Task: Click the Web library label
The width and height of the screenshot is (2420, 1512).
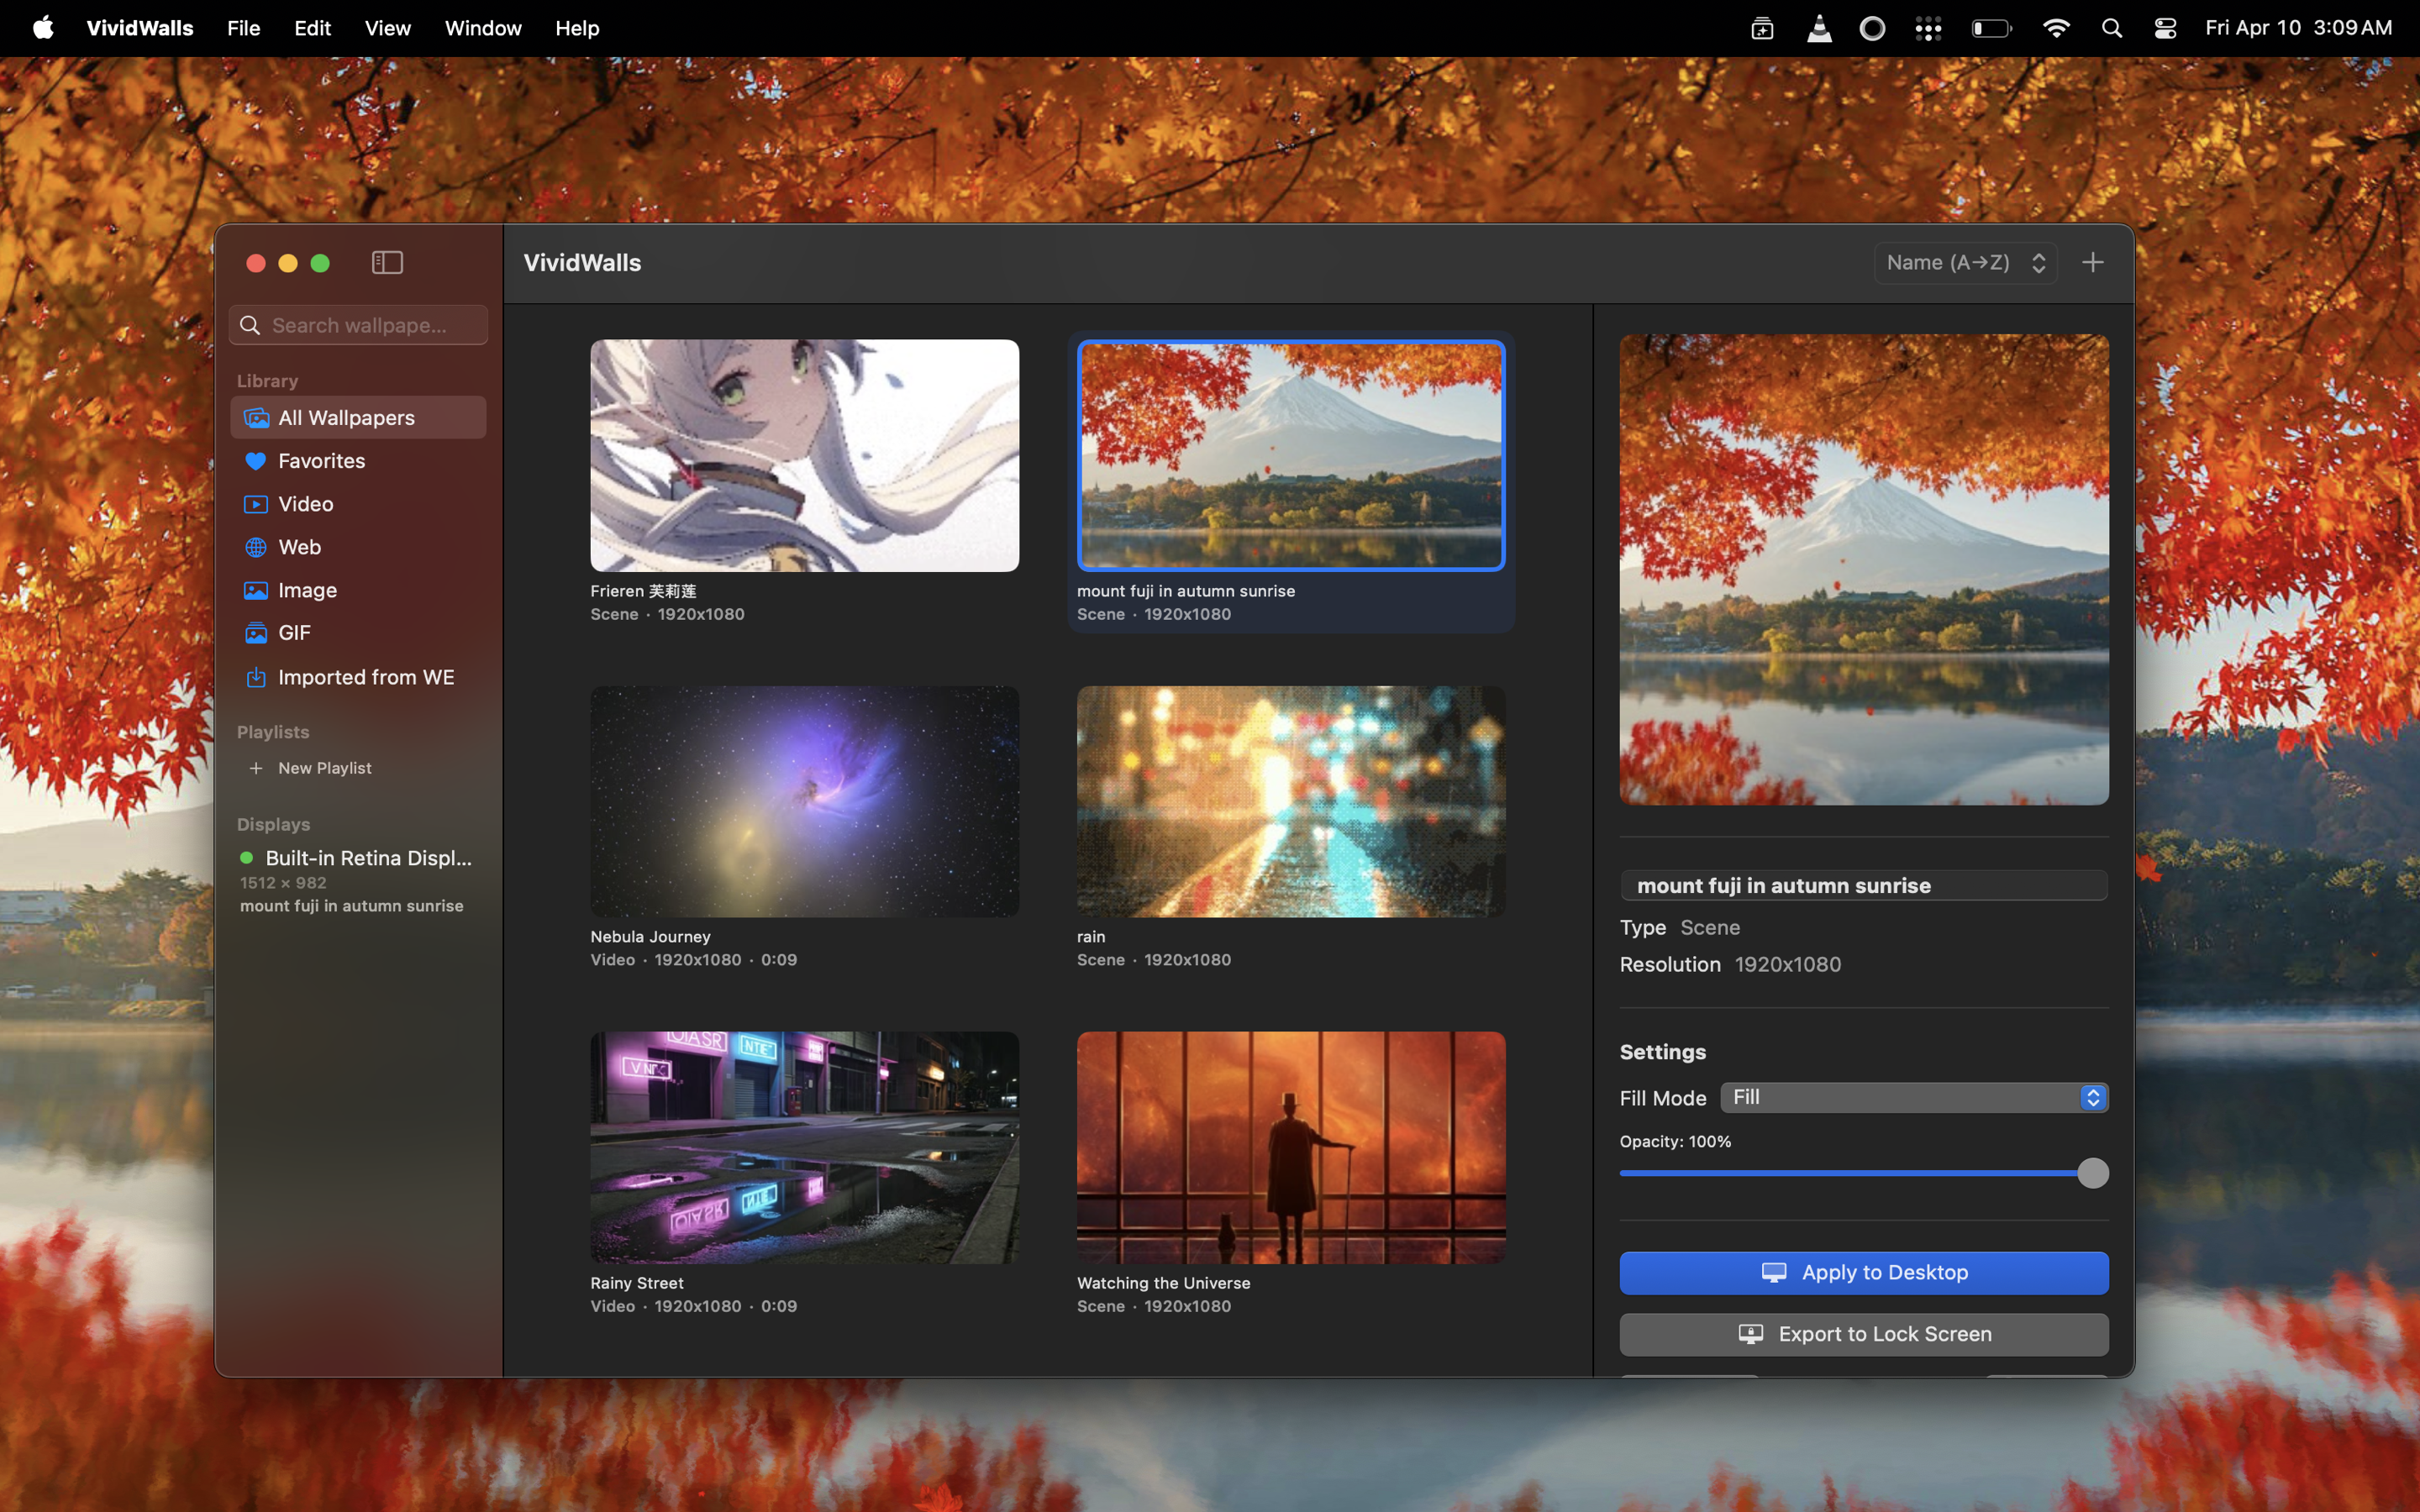Action: tap(299, 547)
